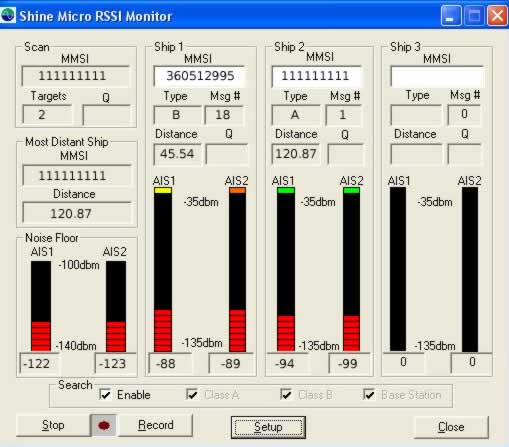Click Ship 2 AIS2 signal bar
This screenshot has height=447, width=509.
click(x=351, y=269)
